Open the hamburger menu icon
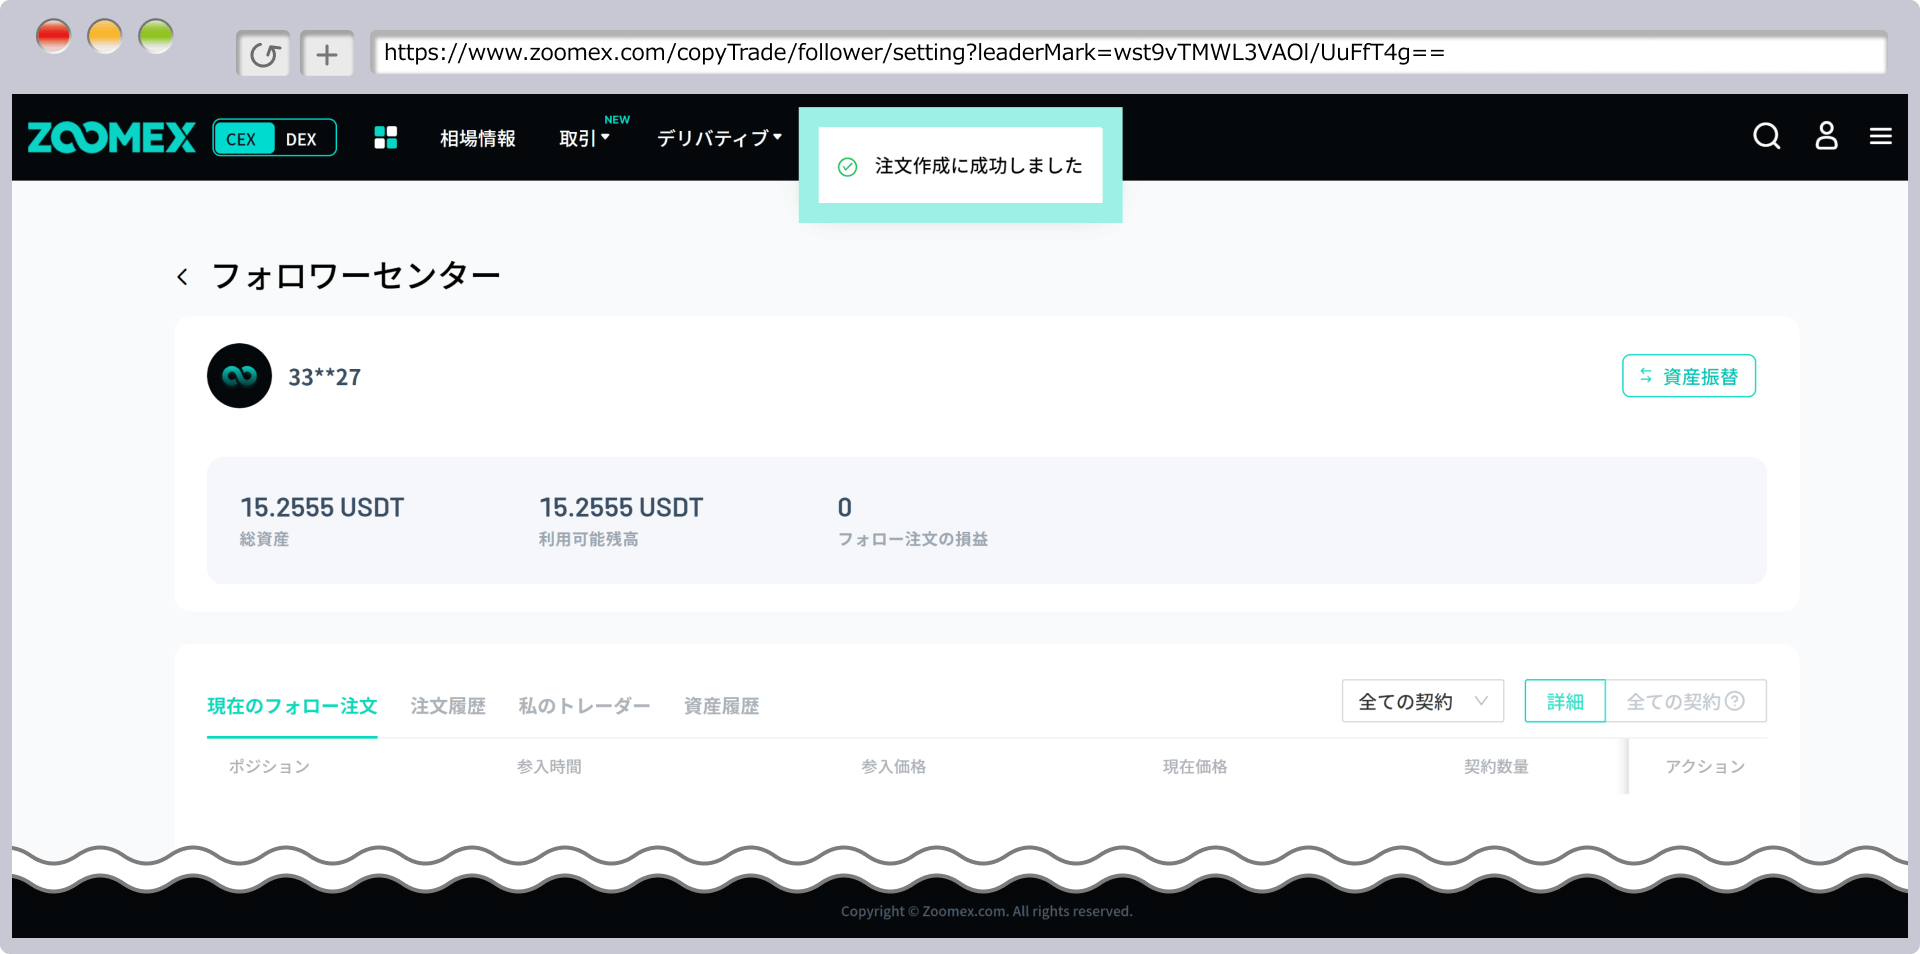This screenshot has width=1920, height=954. pos(1881,136)
